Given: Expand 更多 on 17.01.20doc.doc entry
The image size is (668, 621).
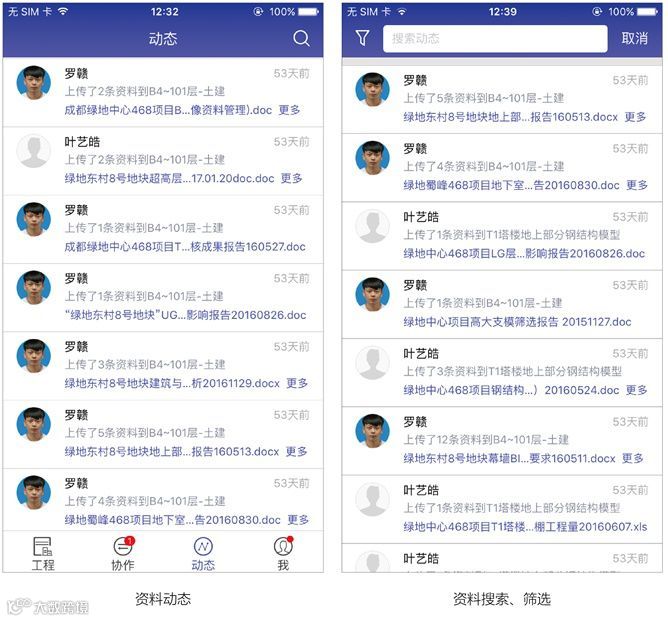Looking at the screenshot, I should 291,178.
